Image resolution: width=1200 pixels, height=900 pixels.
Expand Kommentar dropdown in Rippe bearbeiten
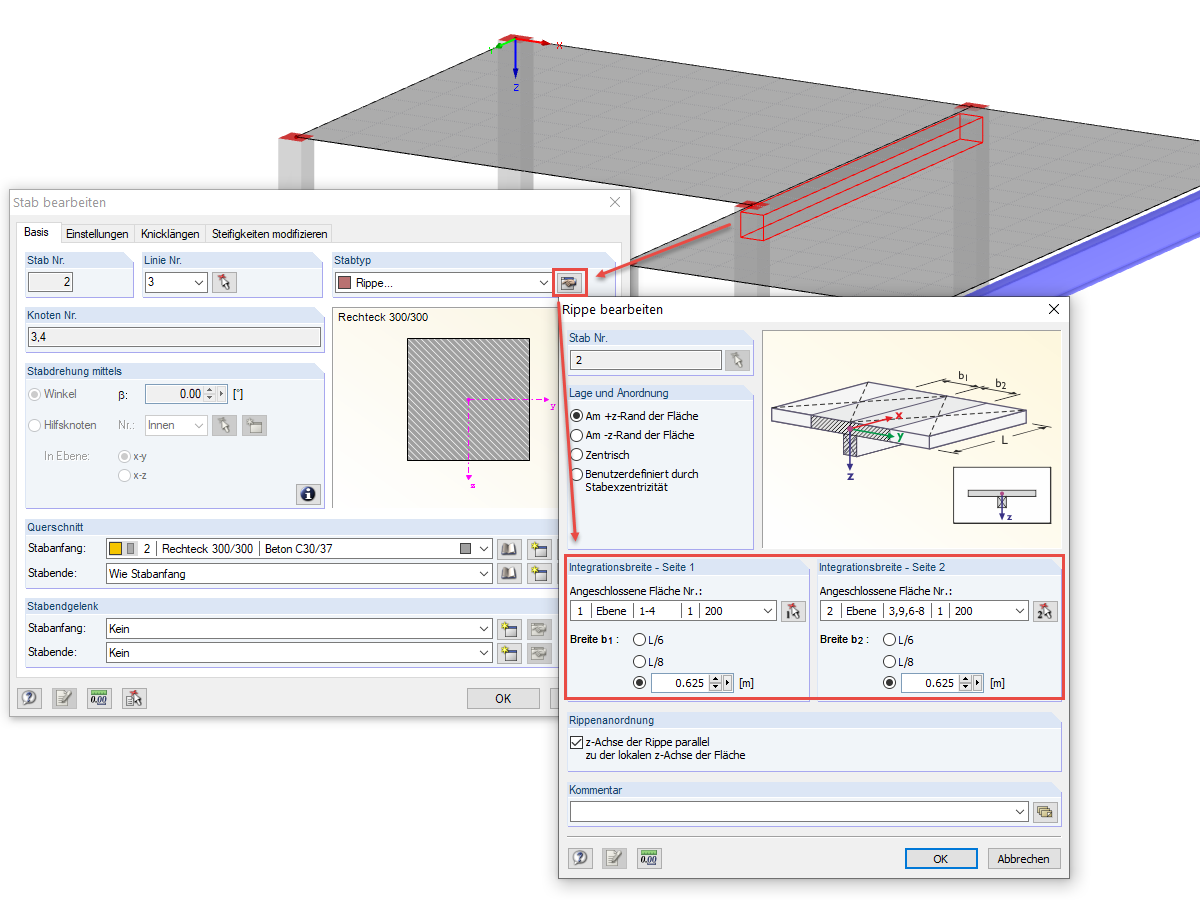1019,811
